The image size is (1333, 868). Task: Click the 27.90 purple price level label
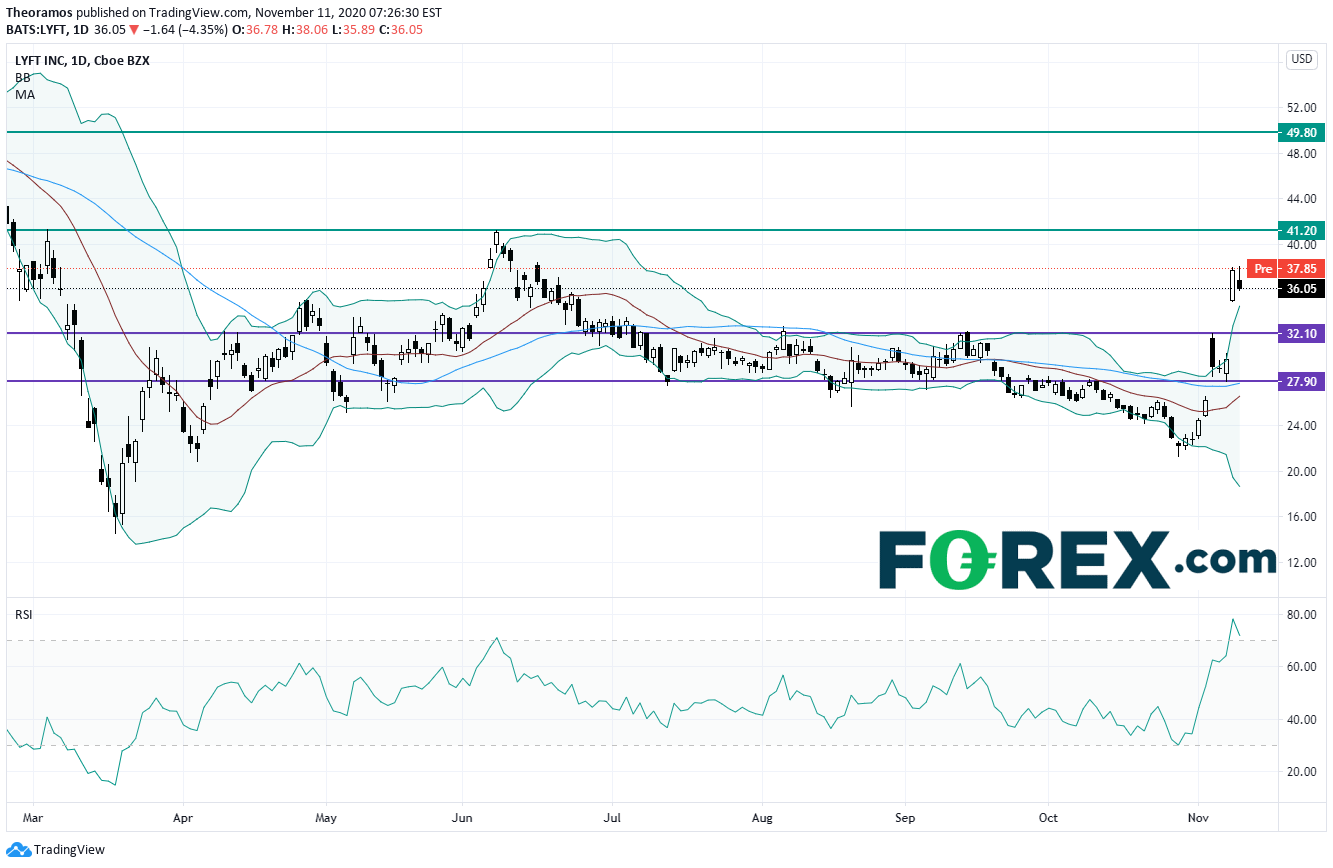(1302, 381)
